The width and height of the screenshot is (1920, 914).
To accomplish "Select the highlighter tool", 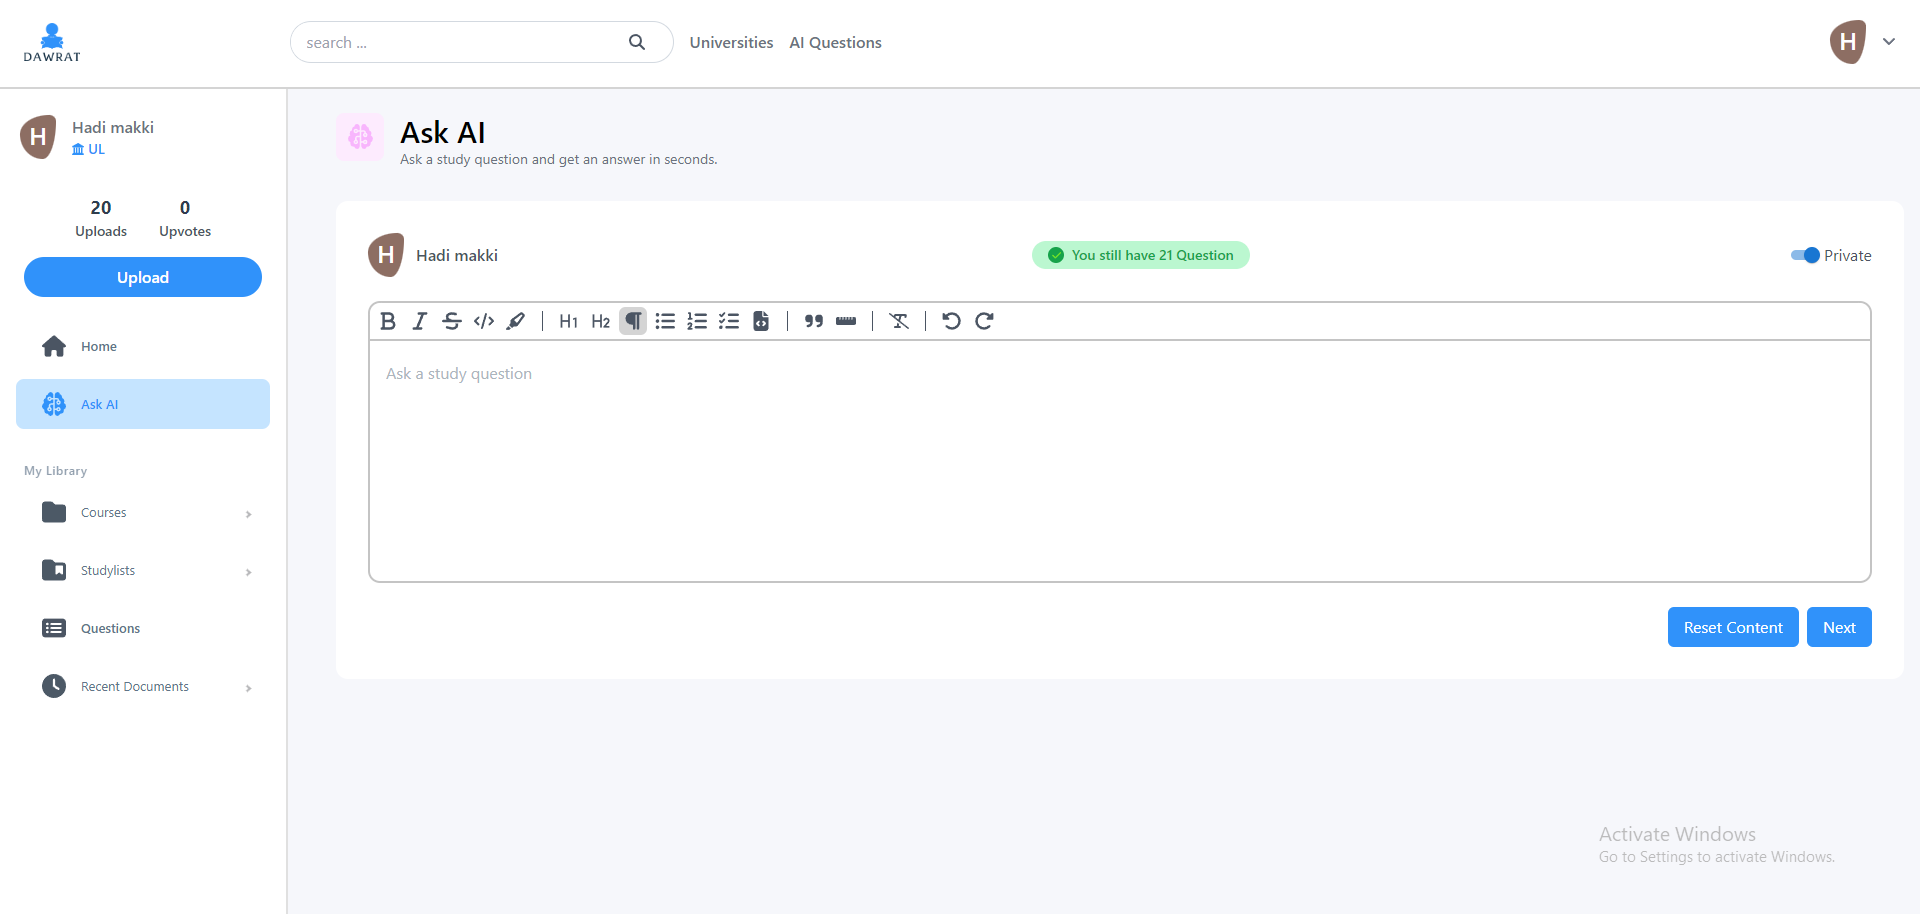I will click(516, 321).
